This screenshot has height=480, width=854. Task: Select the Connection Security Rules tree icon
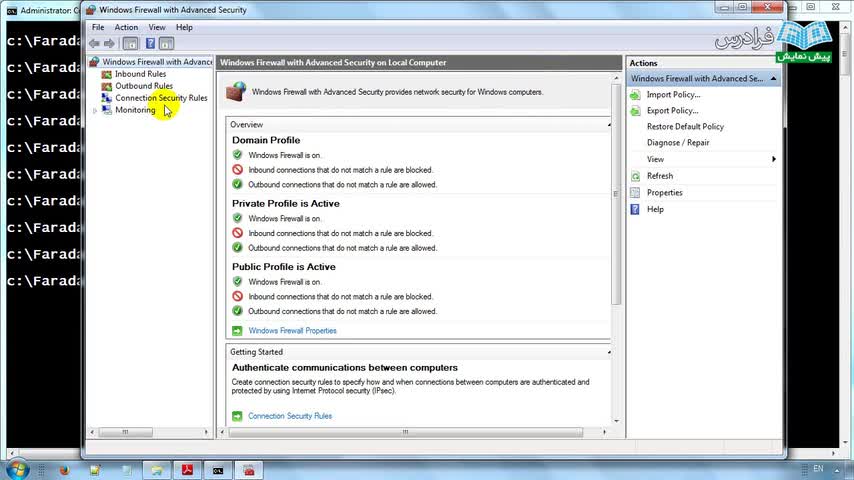107,98
